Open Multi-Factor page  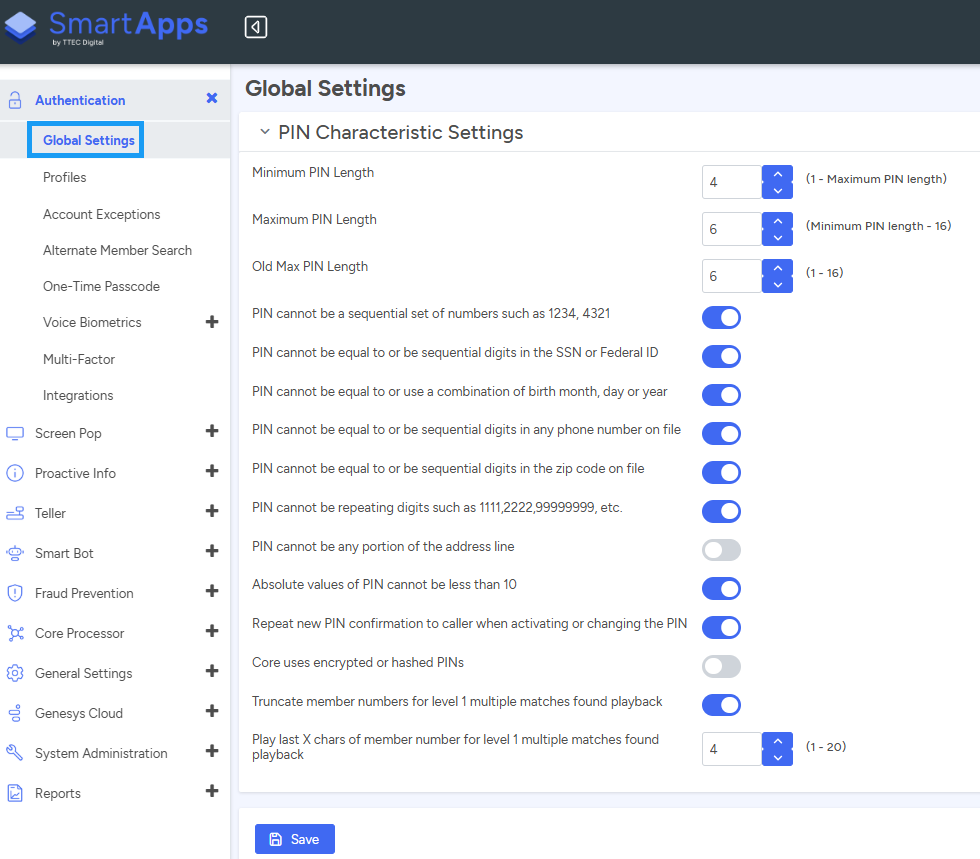coord(79,359)
